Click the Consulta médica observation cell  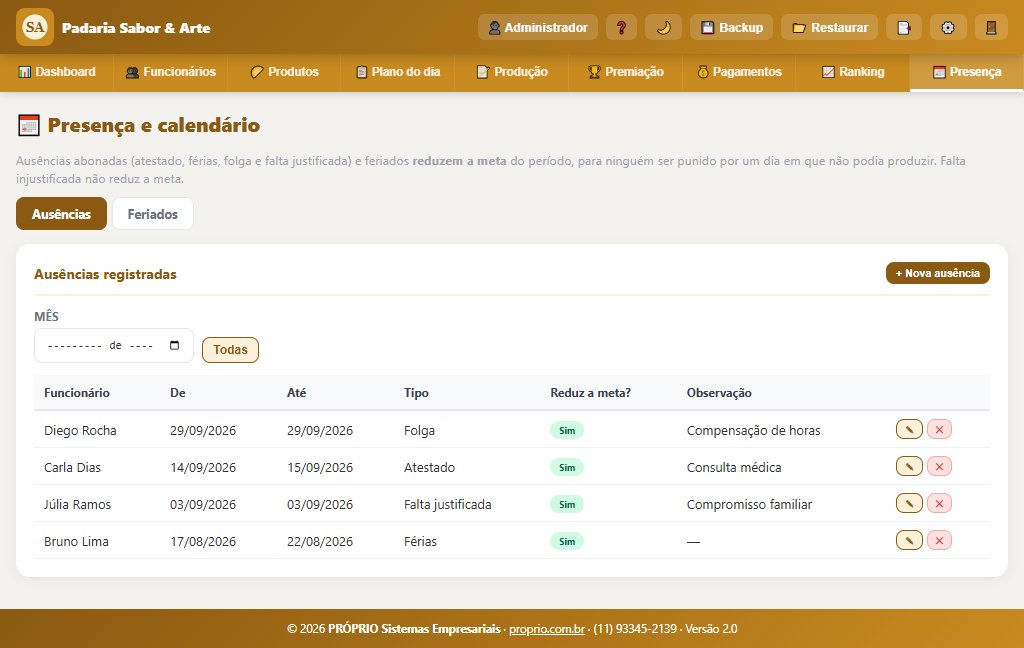[733, 468]
